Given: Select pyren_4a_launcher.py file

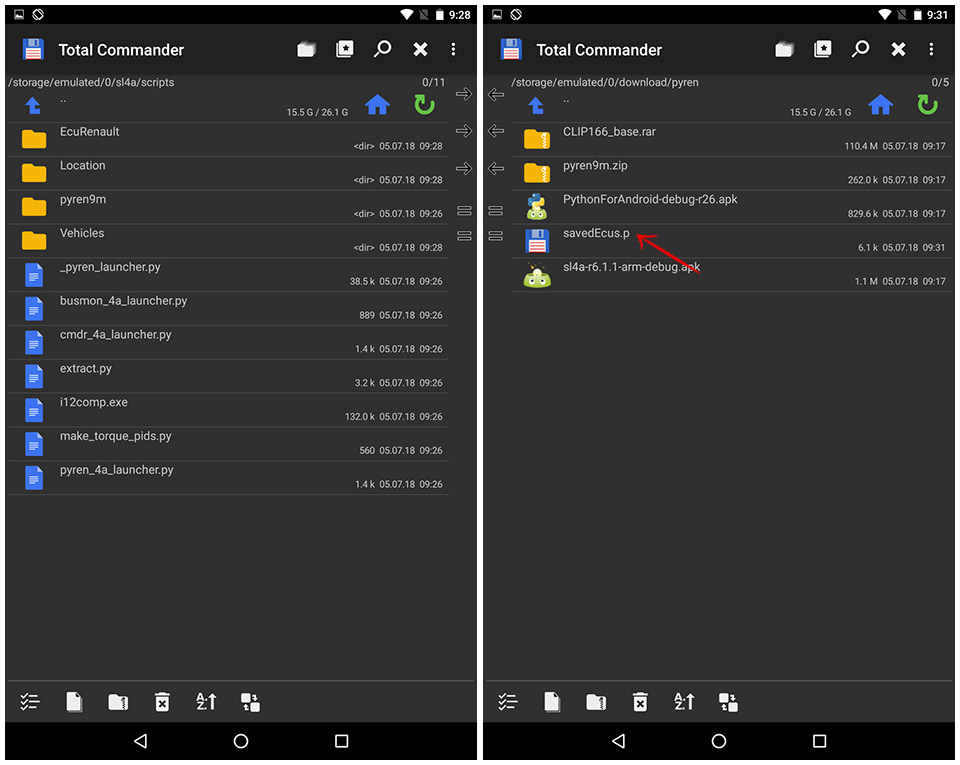Looking at the screenshot, I should (228, 477).
